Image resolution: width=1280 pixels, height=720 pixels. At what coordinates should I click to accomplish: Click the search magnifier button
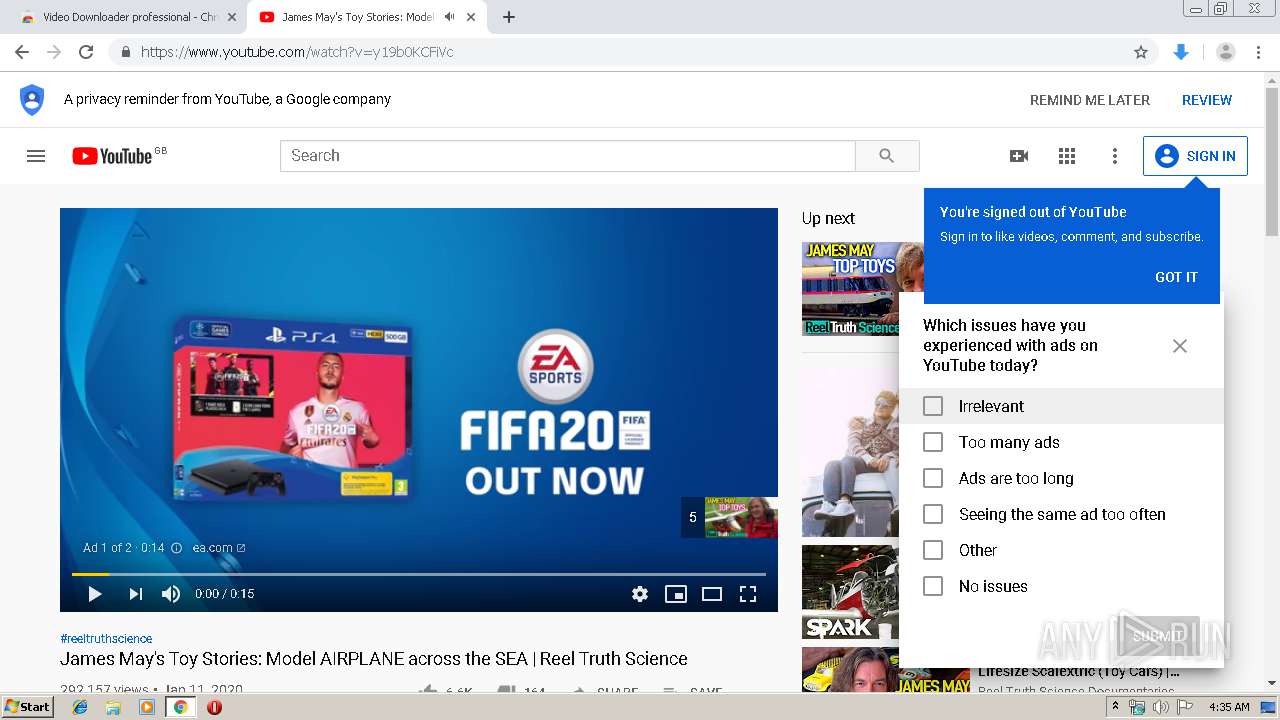point(887,156)
